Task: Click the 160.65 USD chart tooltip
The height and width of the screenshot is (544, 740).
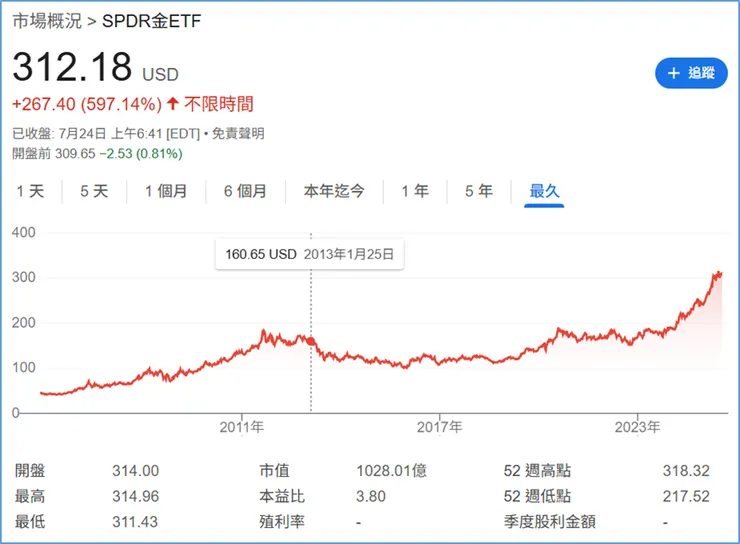Action: (x=310, y=254)
